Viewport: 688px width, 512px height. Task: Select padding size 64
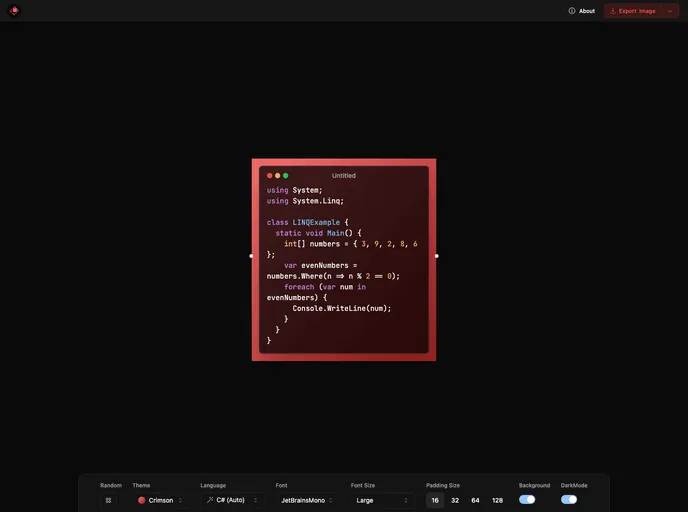tap(475, 500)
